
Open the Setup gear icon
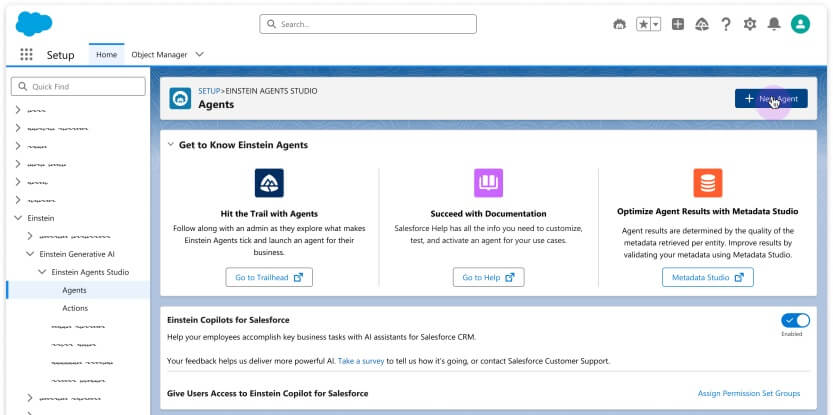coord(750,24)
